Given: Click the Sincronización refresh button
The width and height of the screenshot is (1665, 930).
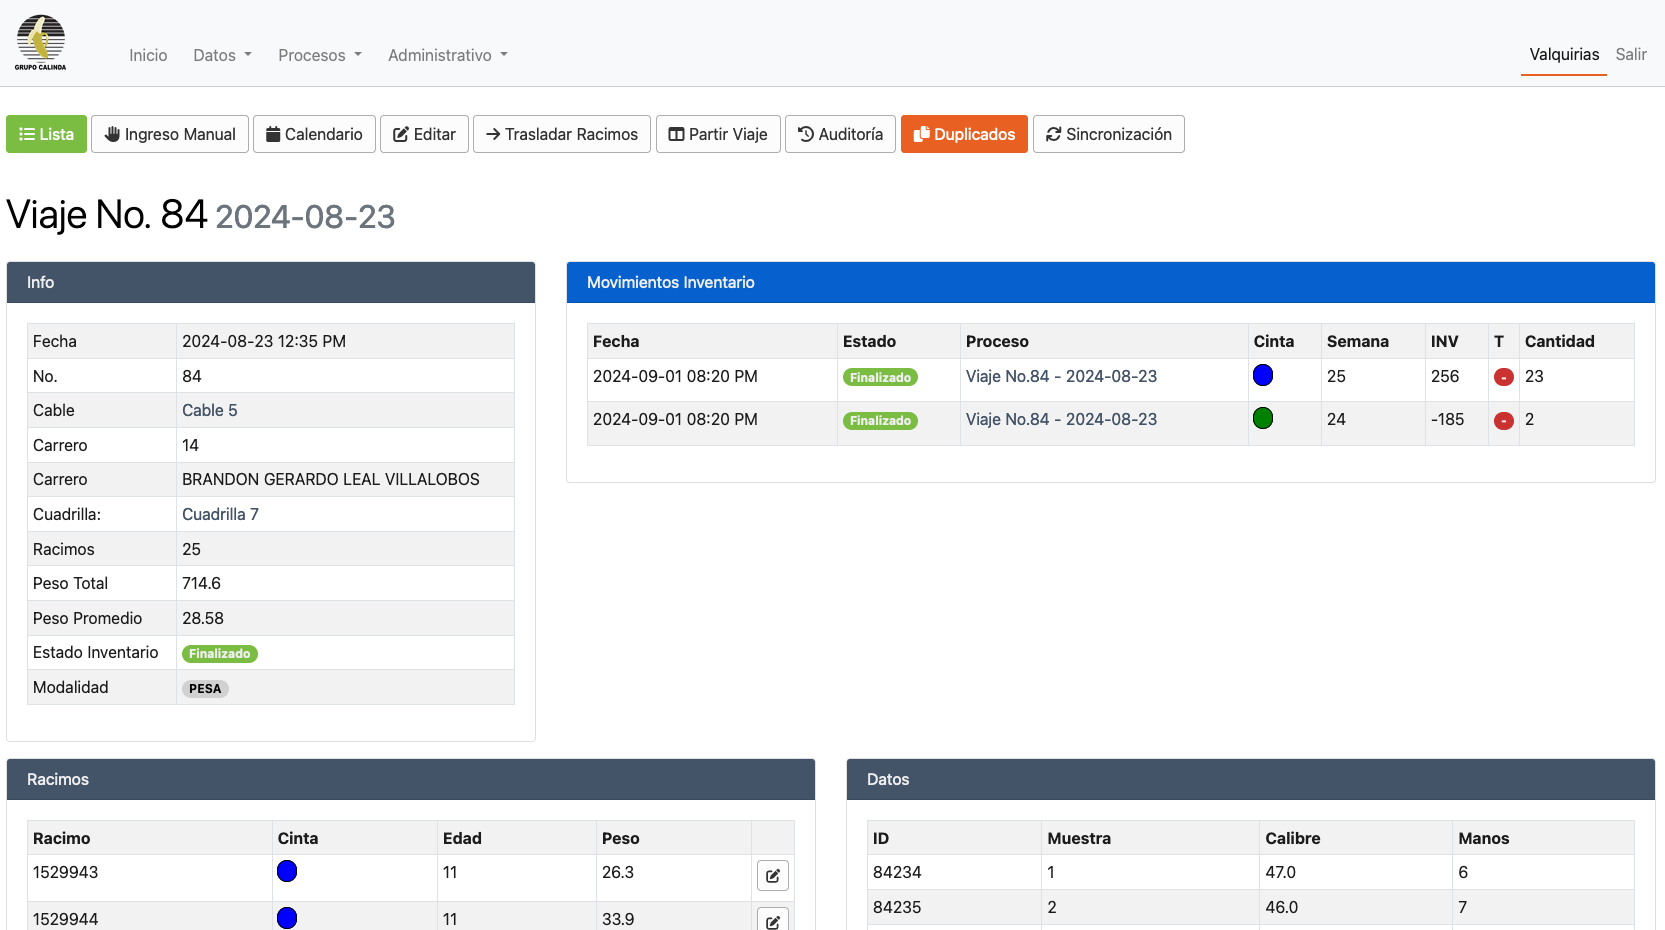Looking at the screenshot, I should pyautogui.click(x=1108, y=134).
